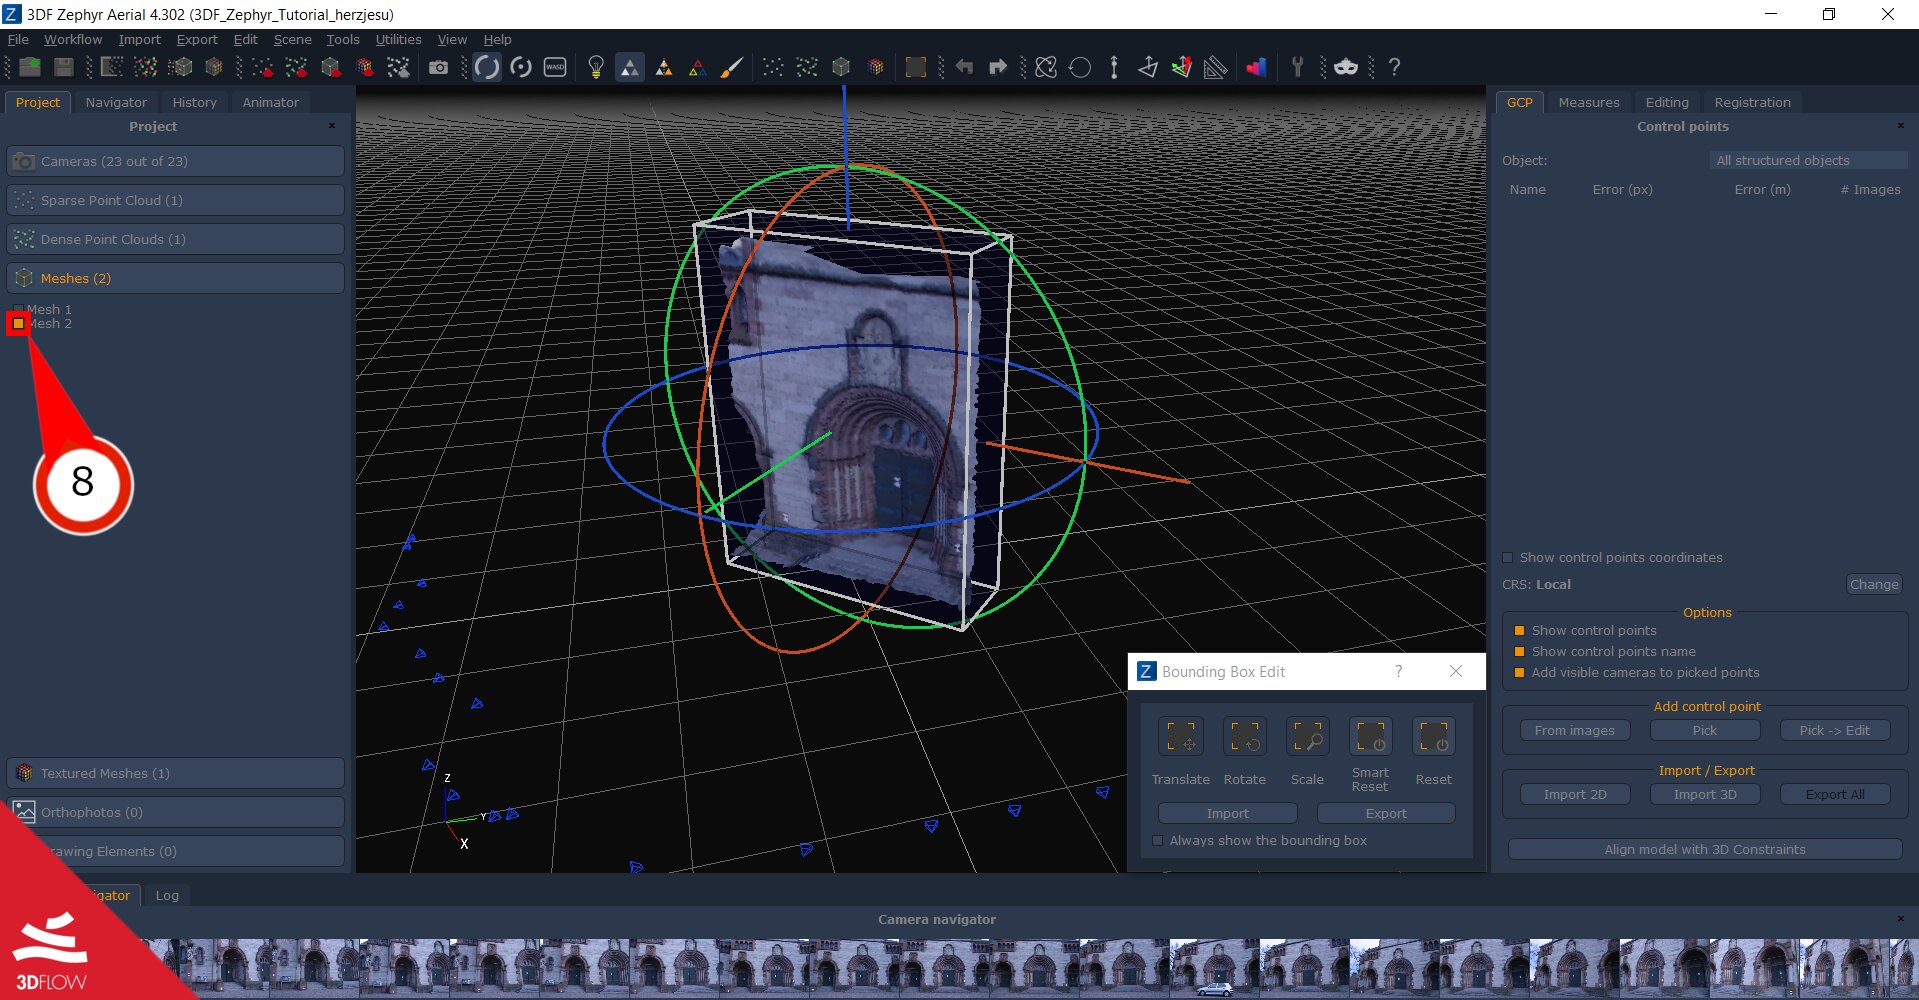Collapse the Meshes (2) section
The width and height of the screenshot is (1919, 1000).
[175, 278]
